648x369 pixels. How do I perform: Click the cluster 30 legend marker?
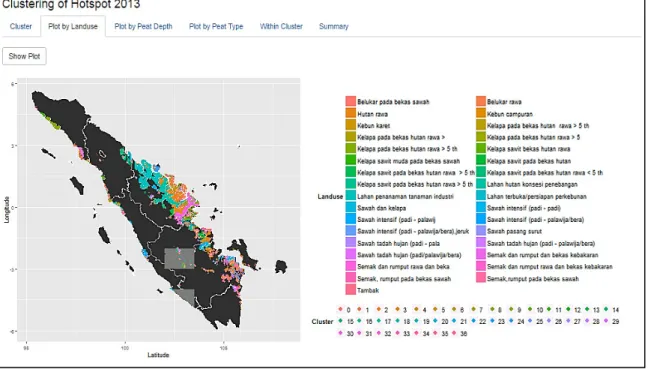[341, 333]
